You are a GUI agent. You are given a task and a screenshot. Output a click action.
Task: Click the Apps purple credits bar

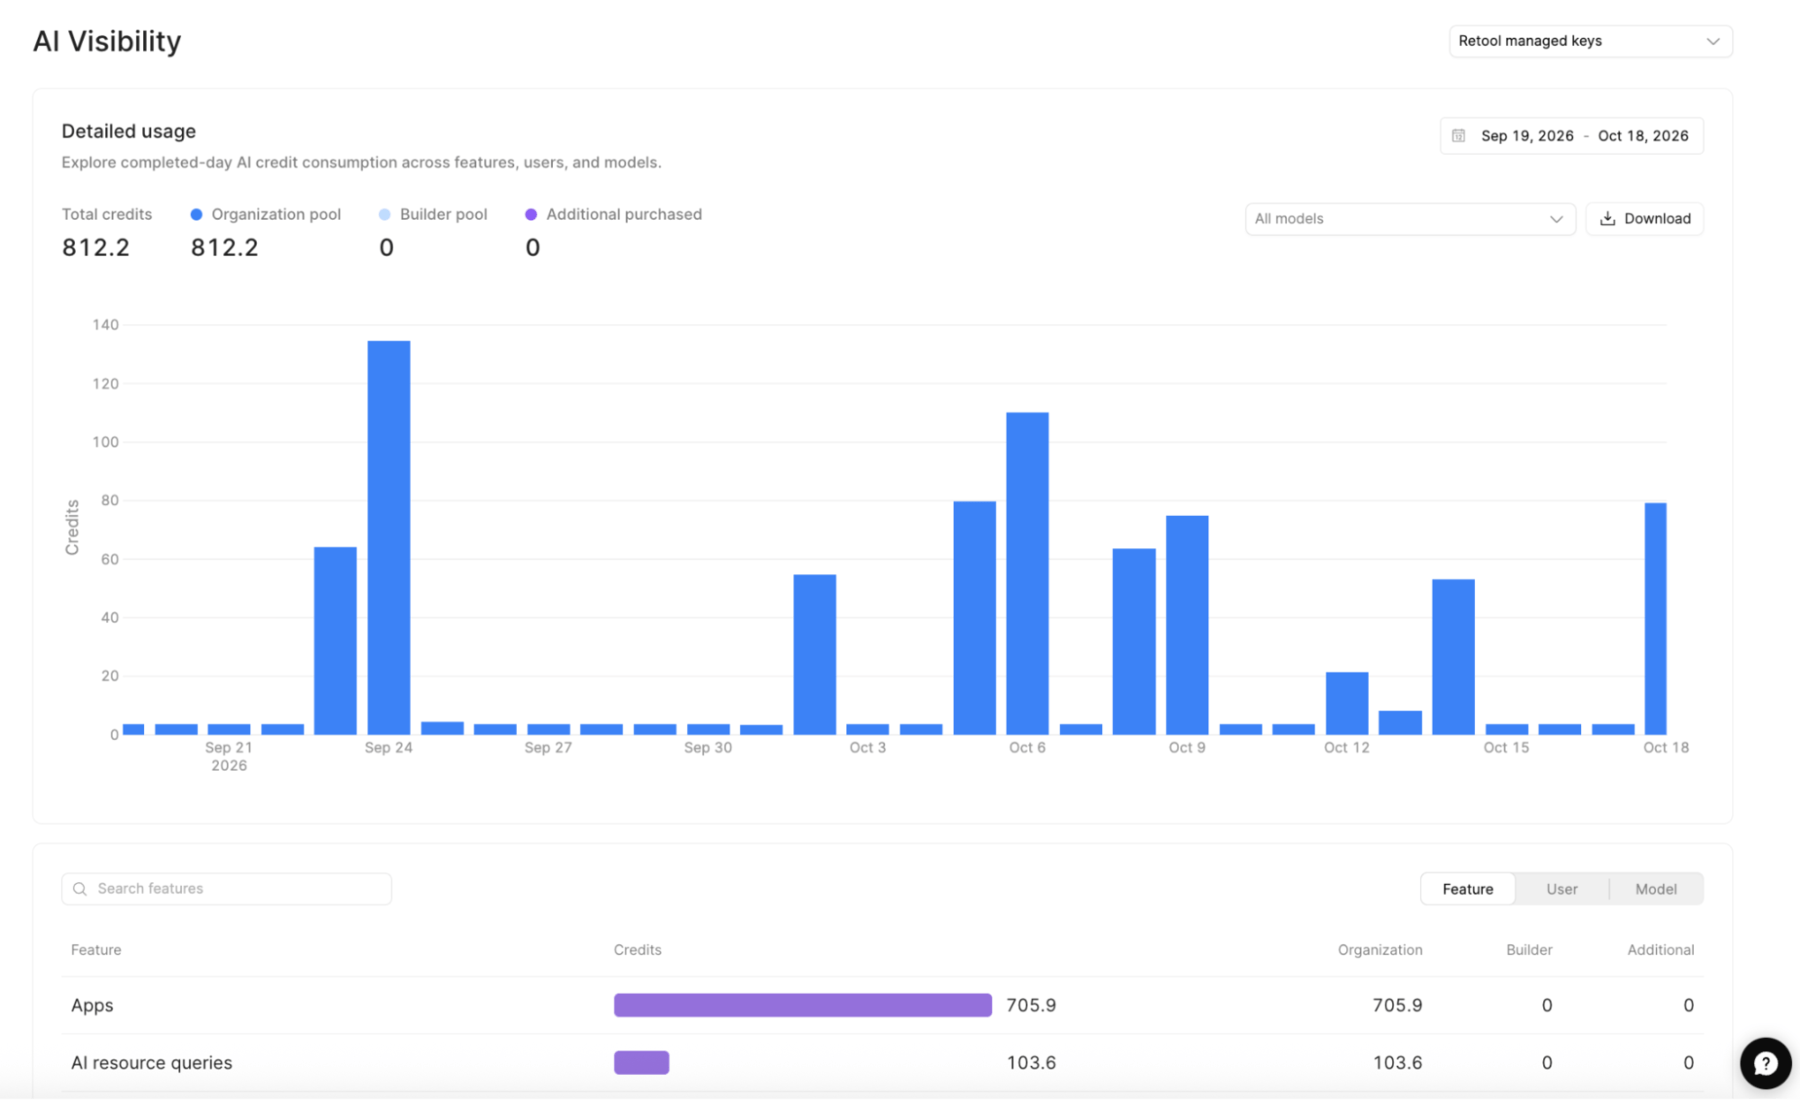point(803,1005)
